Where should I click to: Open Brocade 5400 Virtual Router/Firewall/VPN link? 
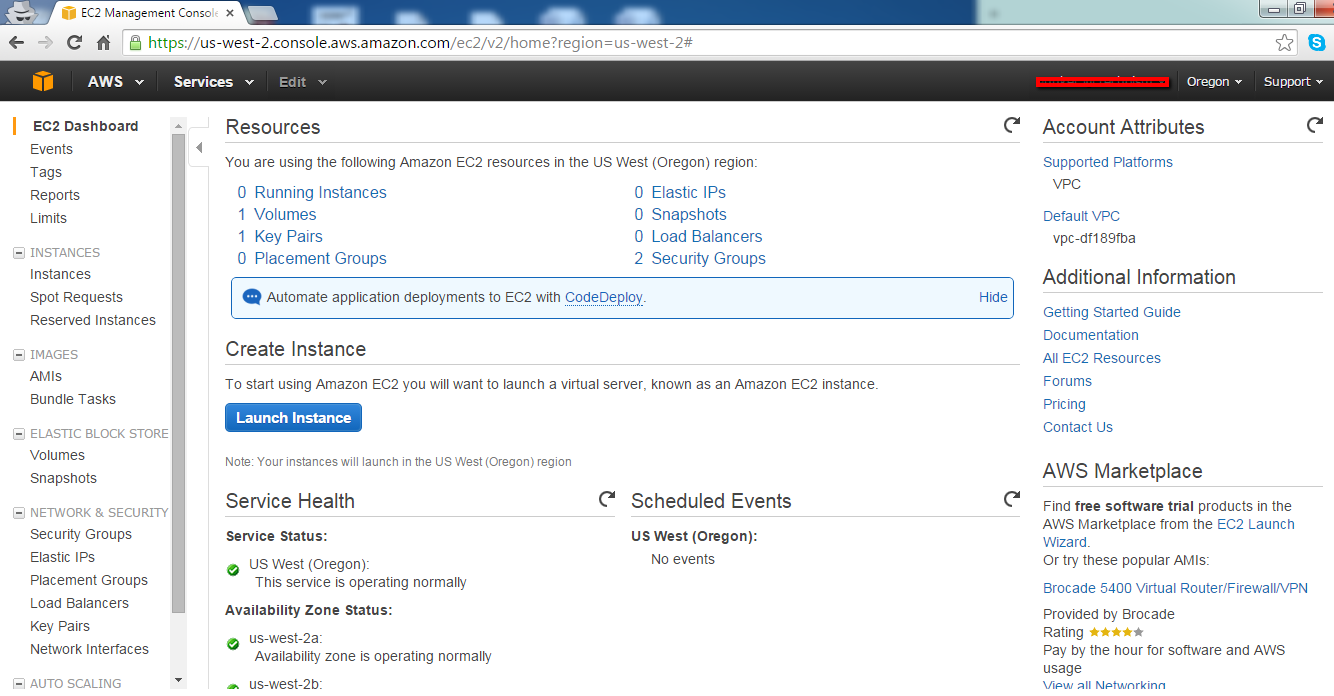click(1175, 588)
